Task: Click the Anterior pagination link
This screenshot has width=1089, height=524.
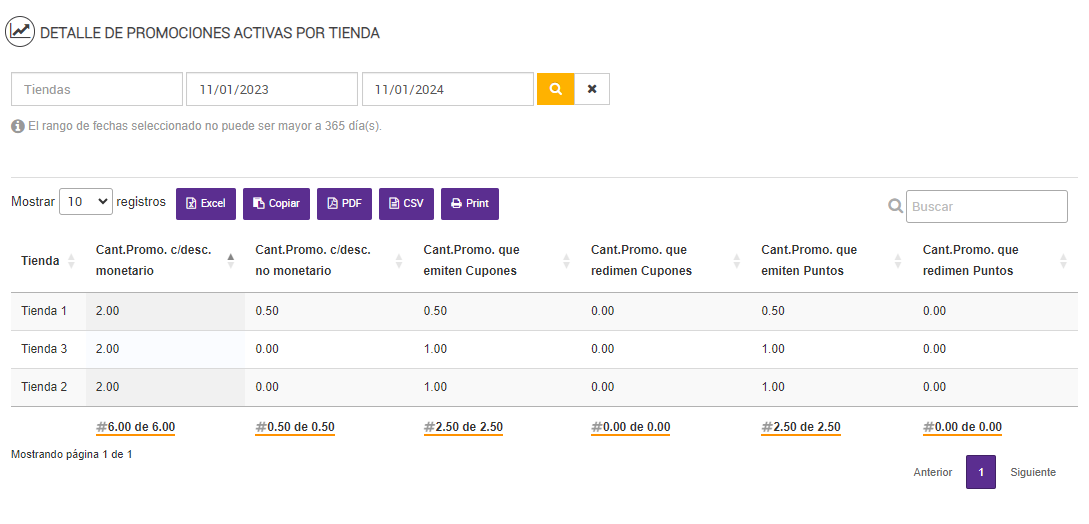Action: click(933, 472)
